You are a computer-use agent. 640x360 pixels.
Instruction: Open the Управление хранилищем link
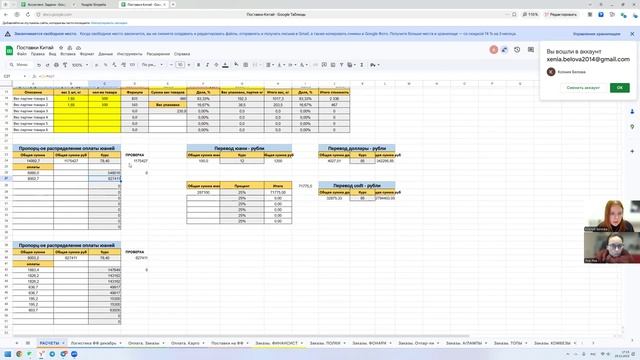click(x=596, y=34)
